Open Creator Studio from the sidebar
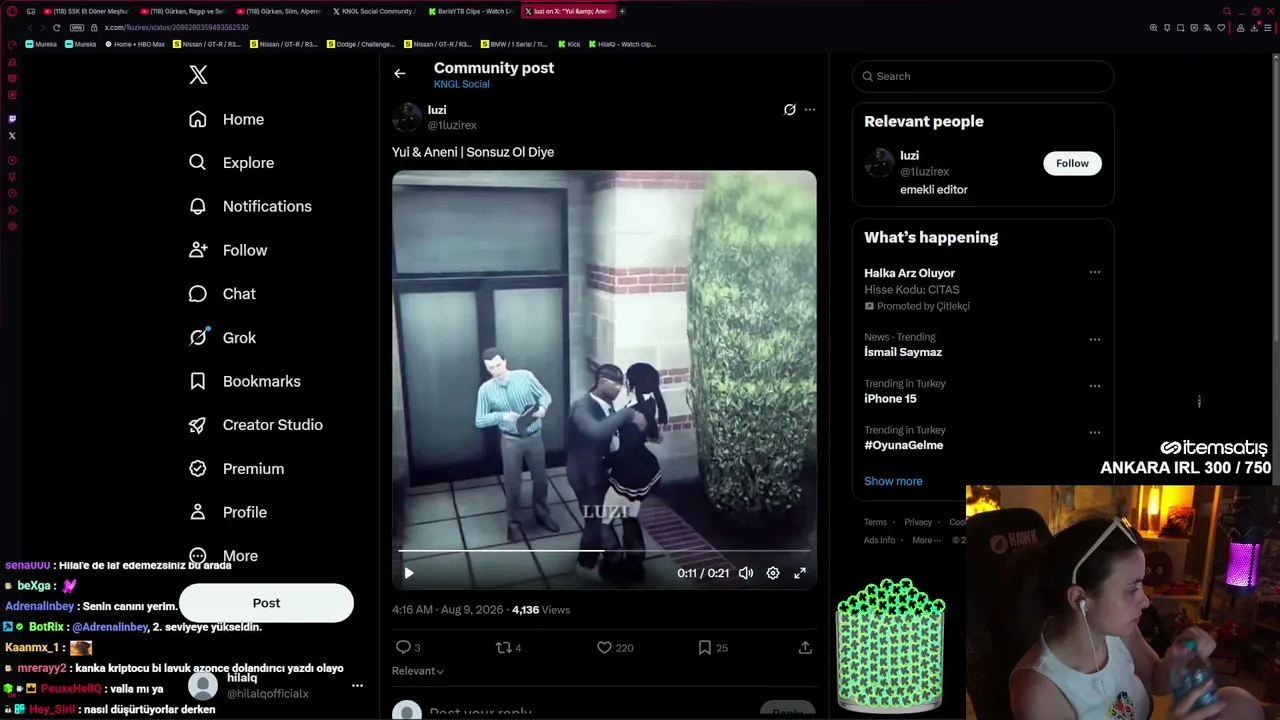Image resolution: width=1280 pixels, height=720 pixels. 255,425
